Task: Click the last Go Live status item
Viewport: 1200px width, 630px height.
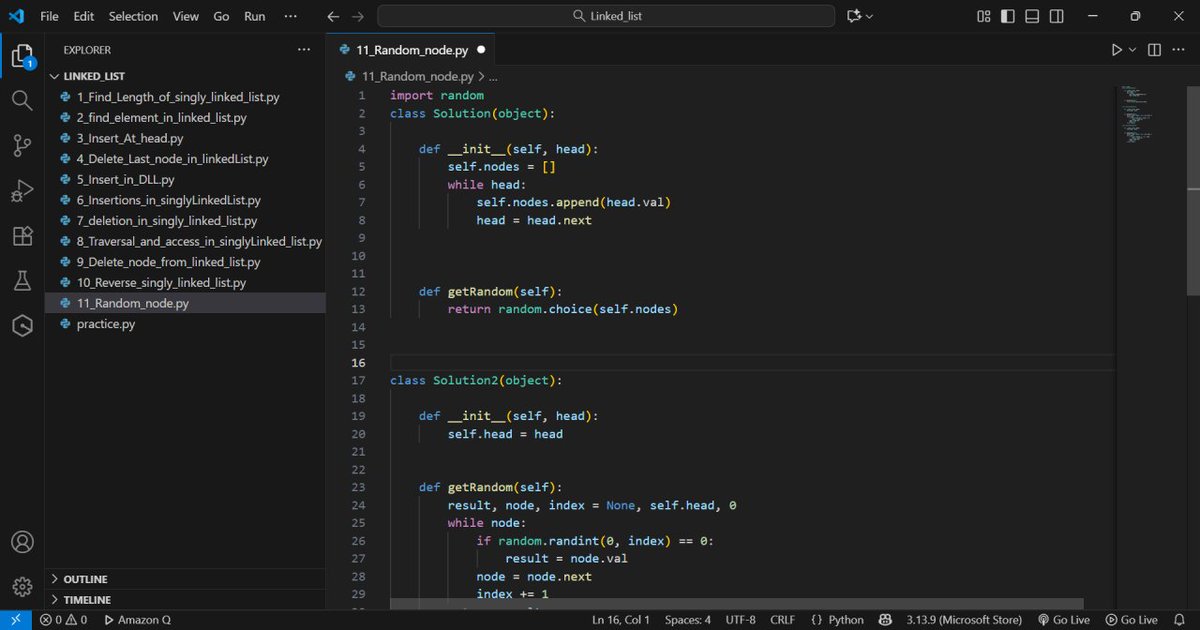Action: point(1131,620)
